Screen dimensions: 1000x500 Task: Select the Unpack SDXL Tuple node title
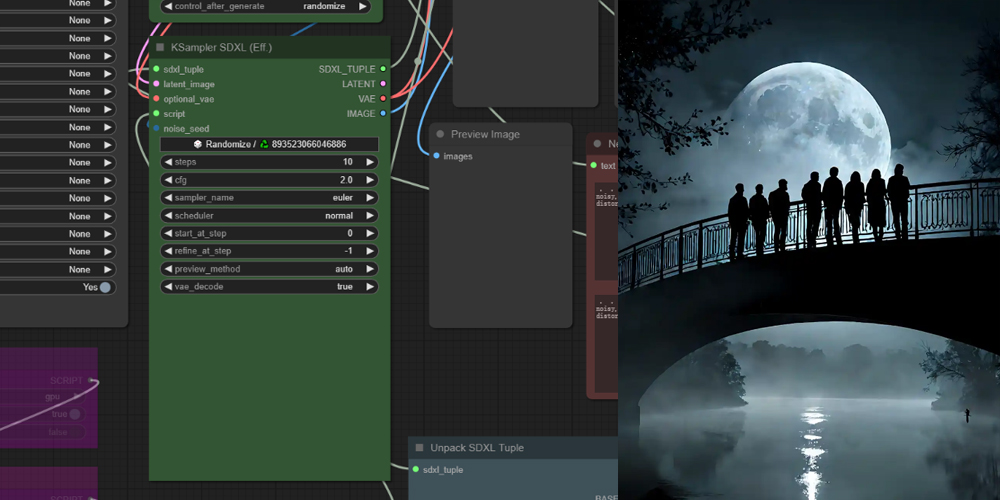[477, 448]
